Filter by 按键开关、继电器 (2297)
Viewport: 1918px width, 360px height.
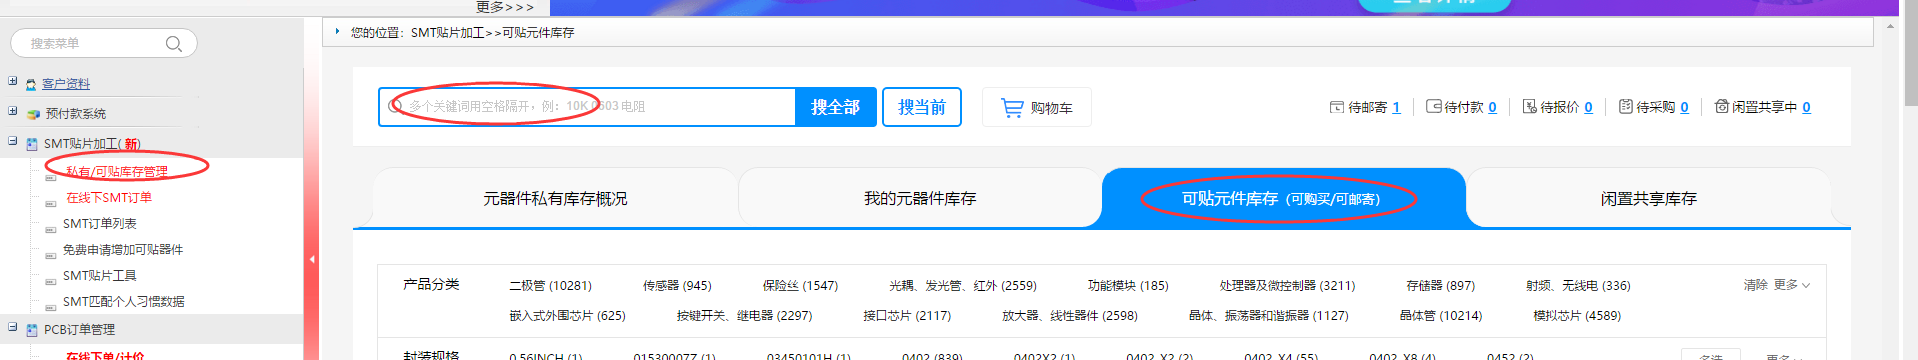744,316
